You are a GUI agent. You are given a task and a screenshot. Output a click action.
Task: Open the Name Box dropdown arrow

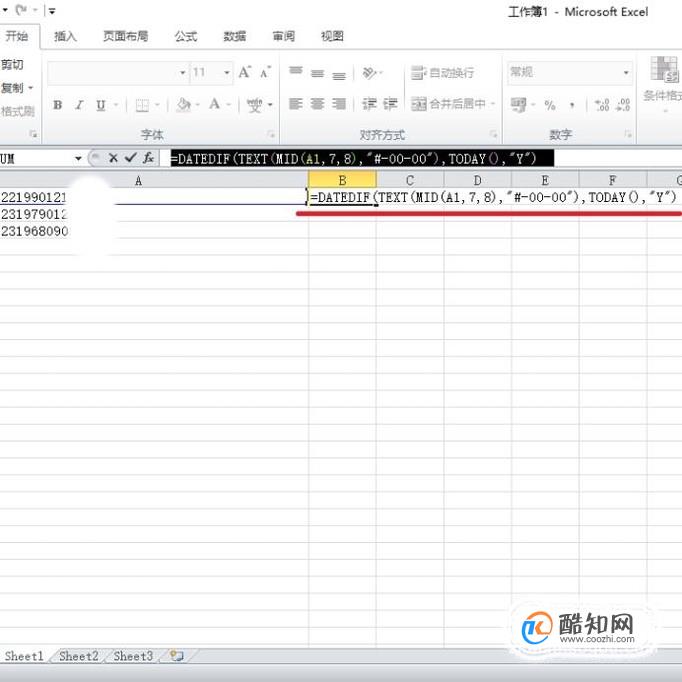click(78, 158)
